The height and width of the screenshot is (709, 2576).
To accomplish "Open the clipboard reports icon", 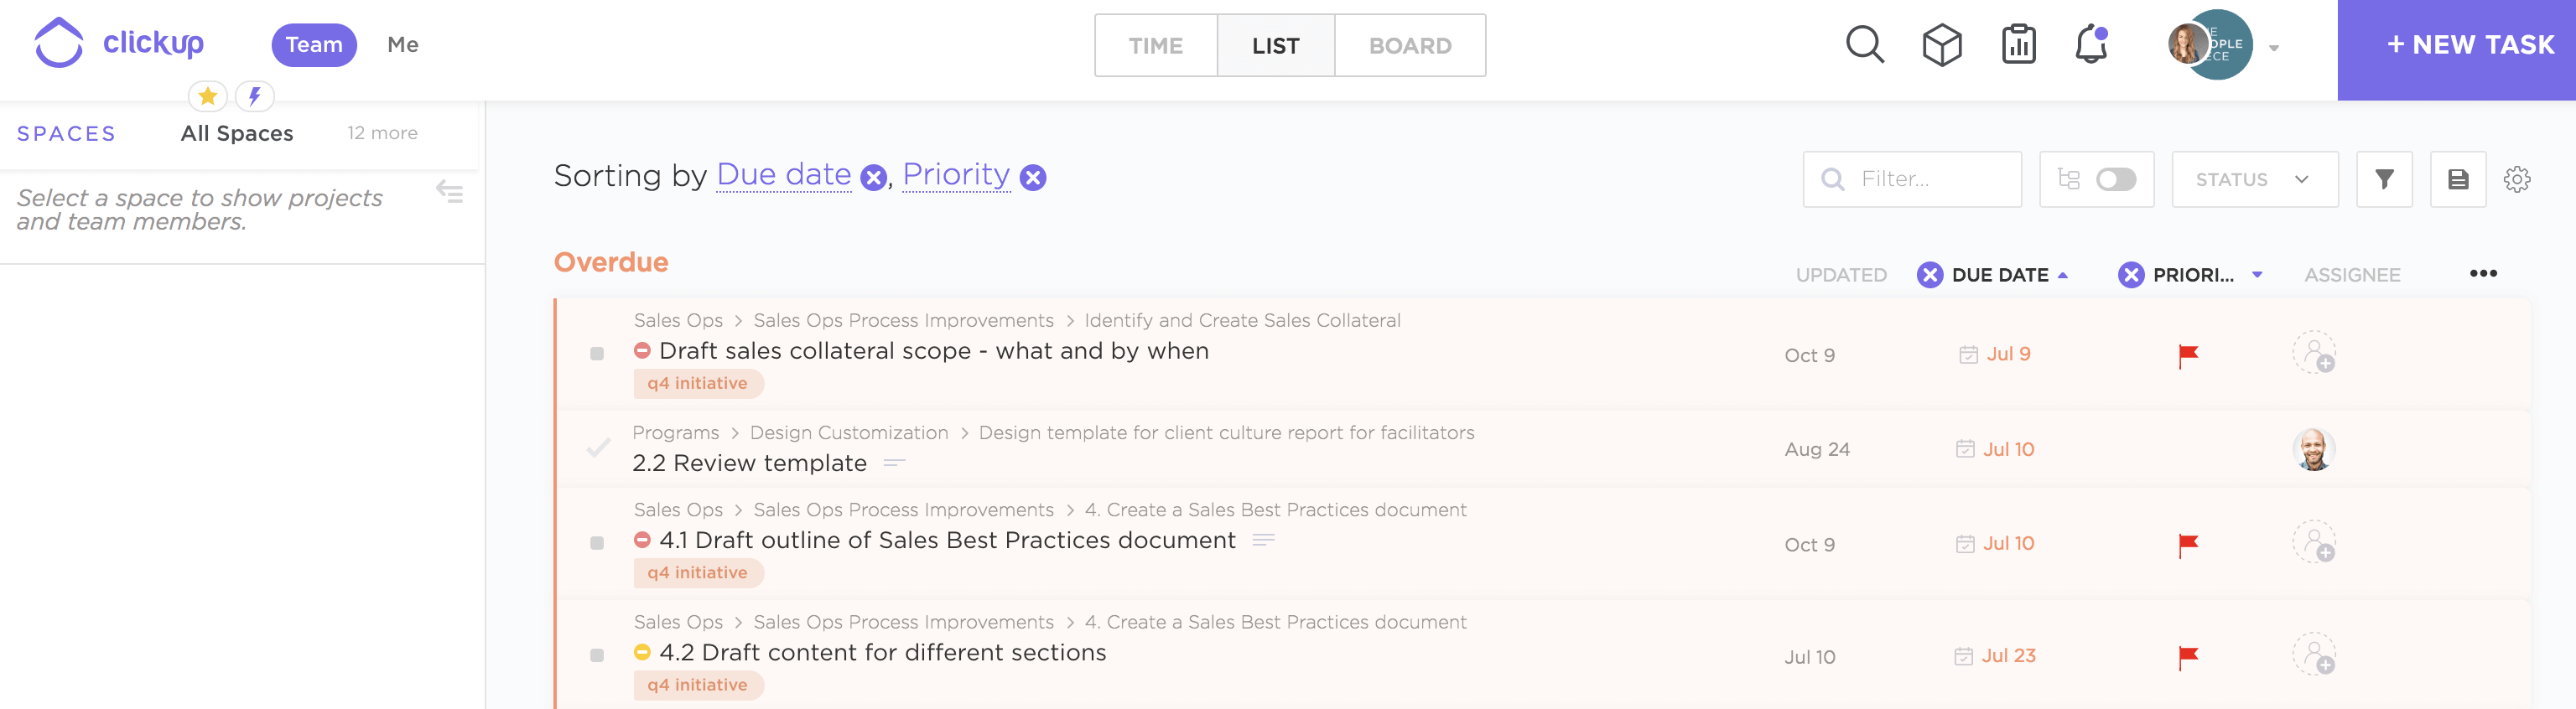I will tap(2018, 45).
